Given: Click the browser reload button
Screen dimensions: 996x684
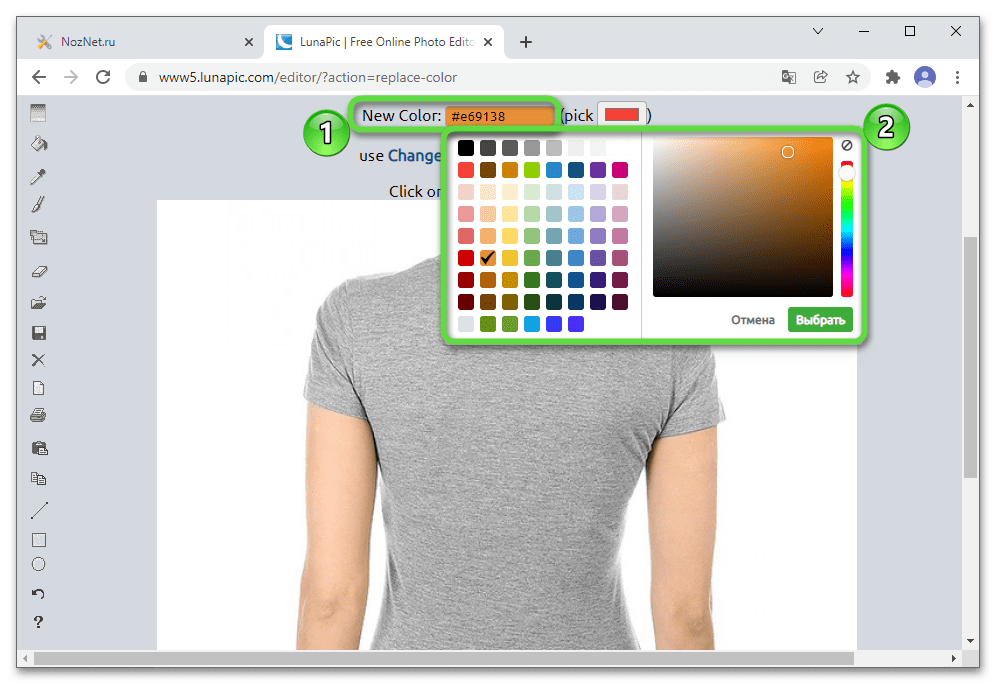Looking at the screenshot, I should 103,77.
